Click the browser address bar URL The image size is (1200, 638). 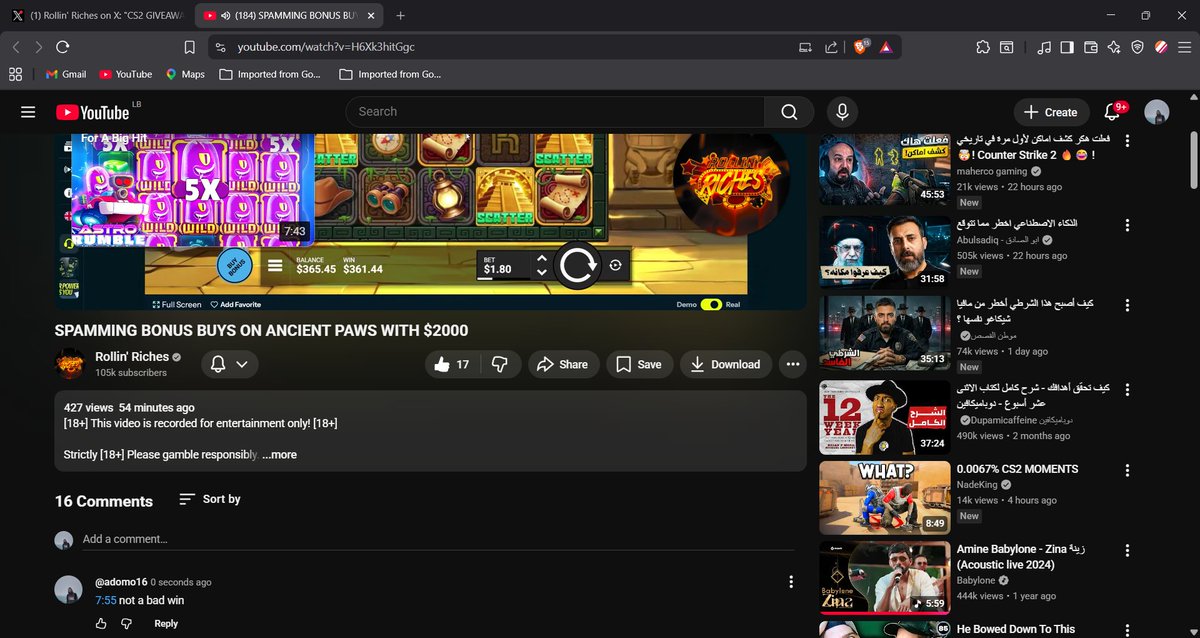click(326, 47)
